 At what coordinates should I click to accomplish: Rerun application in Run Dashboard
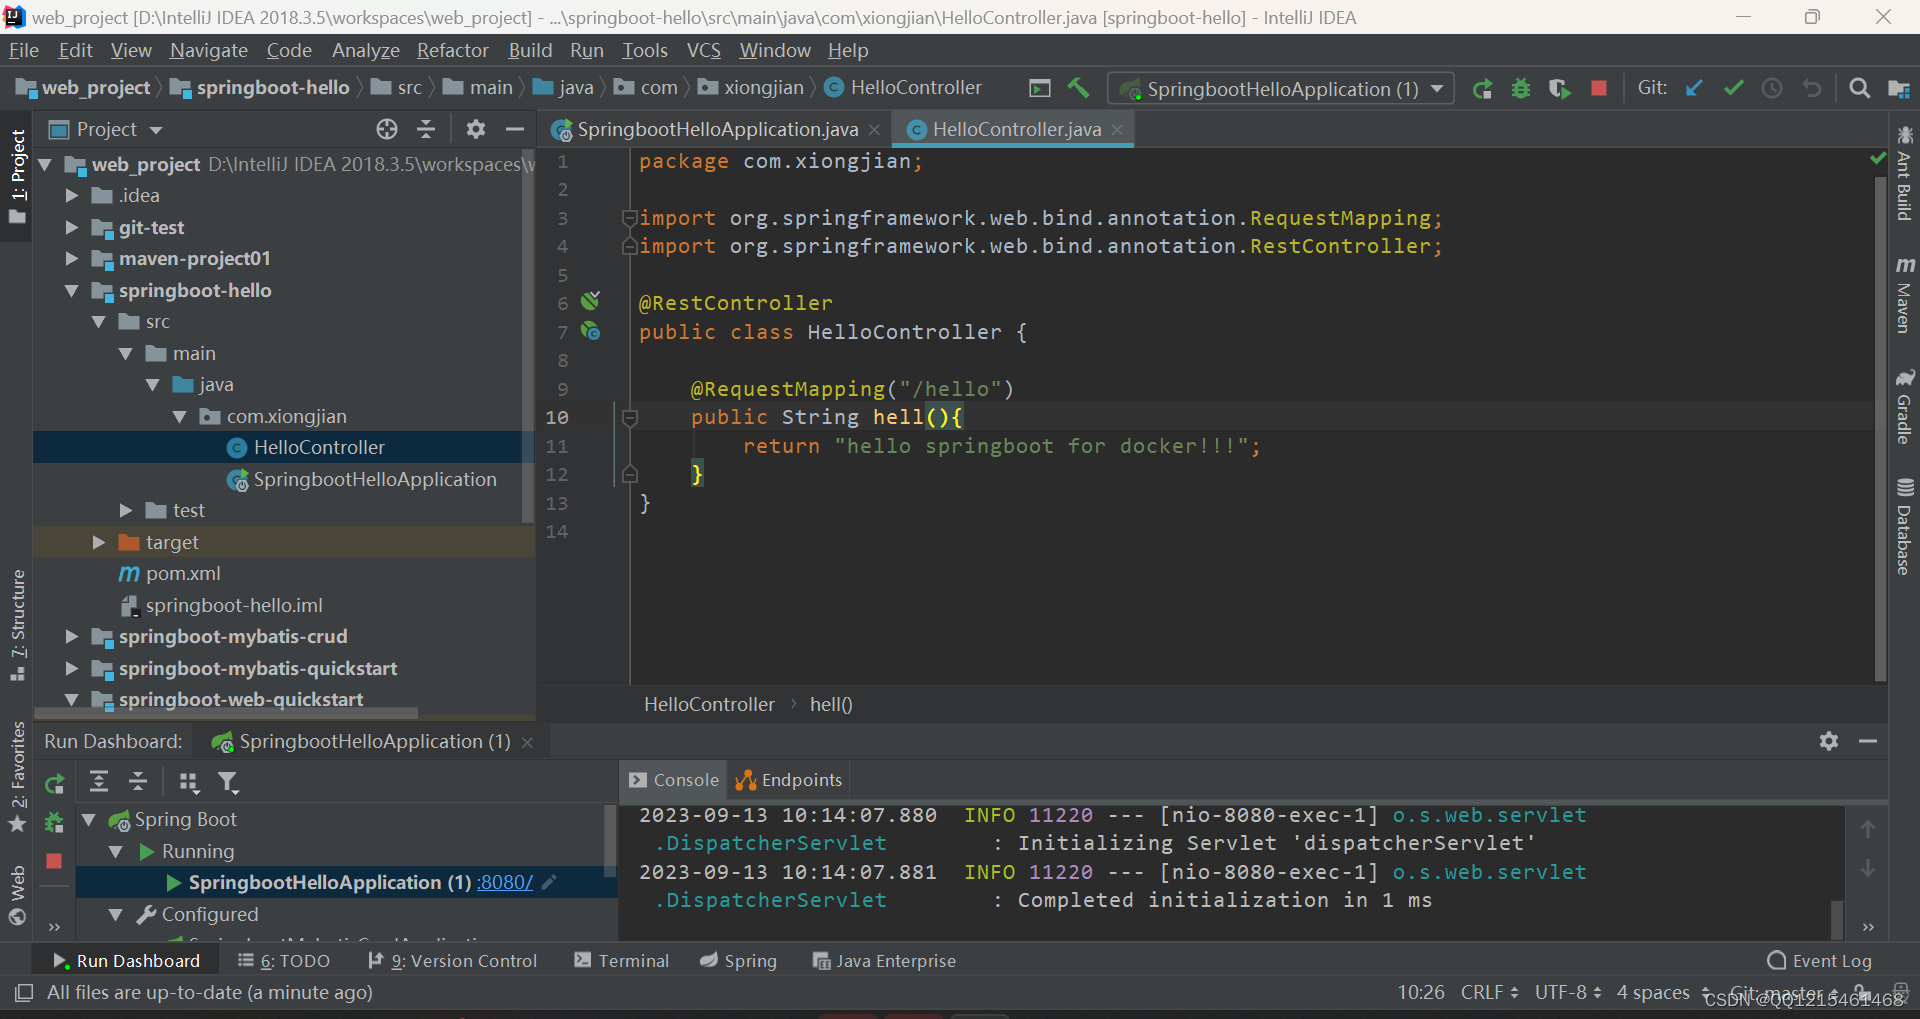pyautogui.click(x=55, y=783)
